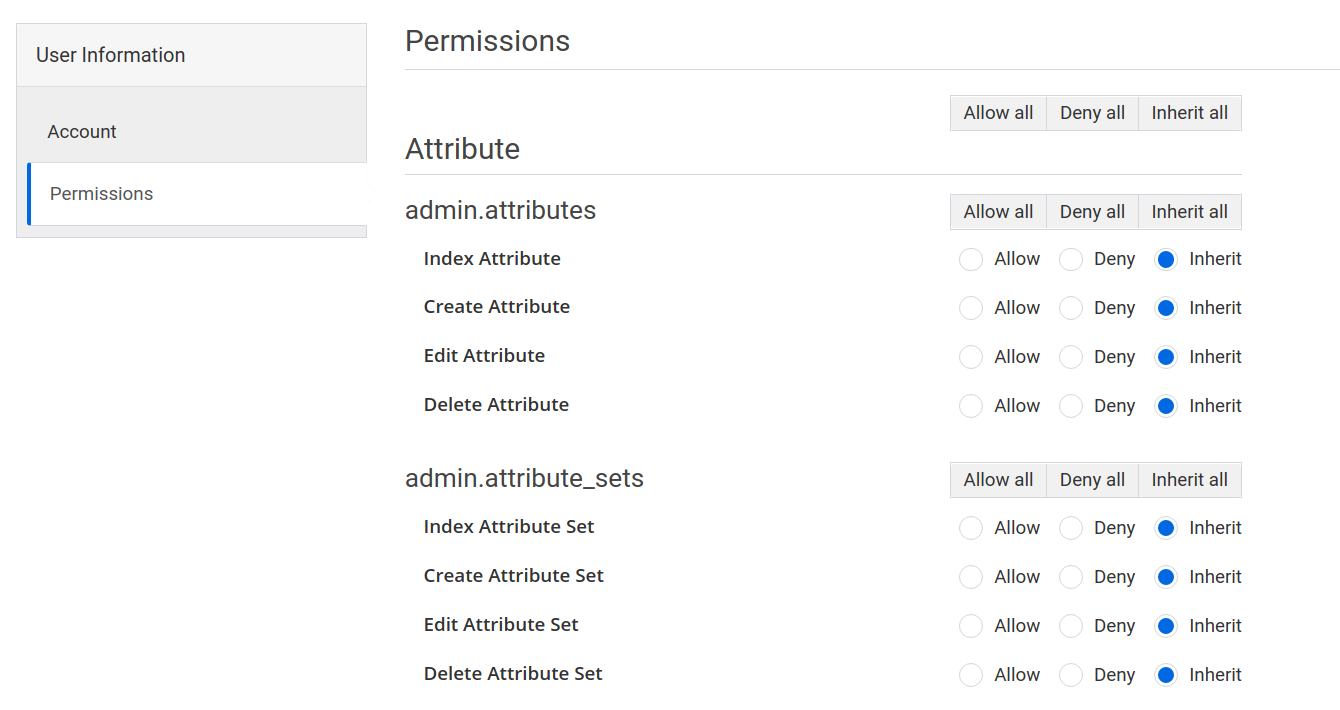Viewport: 1340px width, 710px height.
Task: Click Deny all next to the Permissions heading
Action: [x=1091, y=112]
